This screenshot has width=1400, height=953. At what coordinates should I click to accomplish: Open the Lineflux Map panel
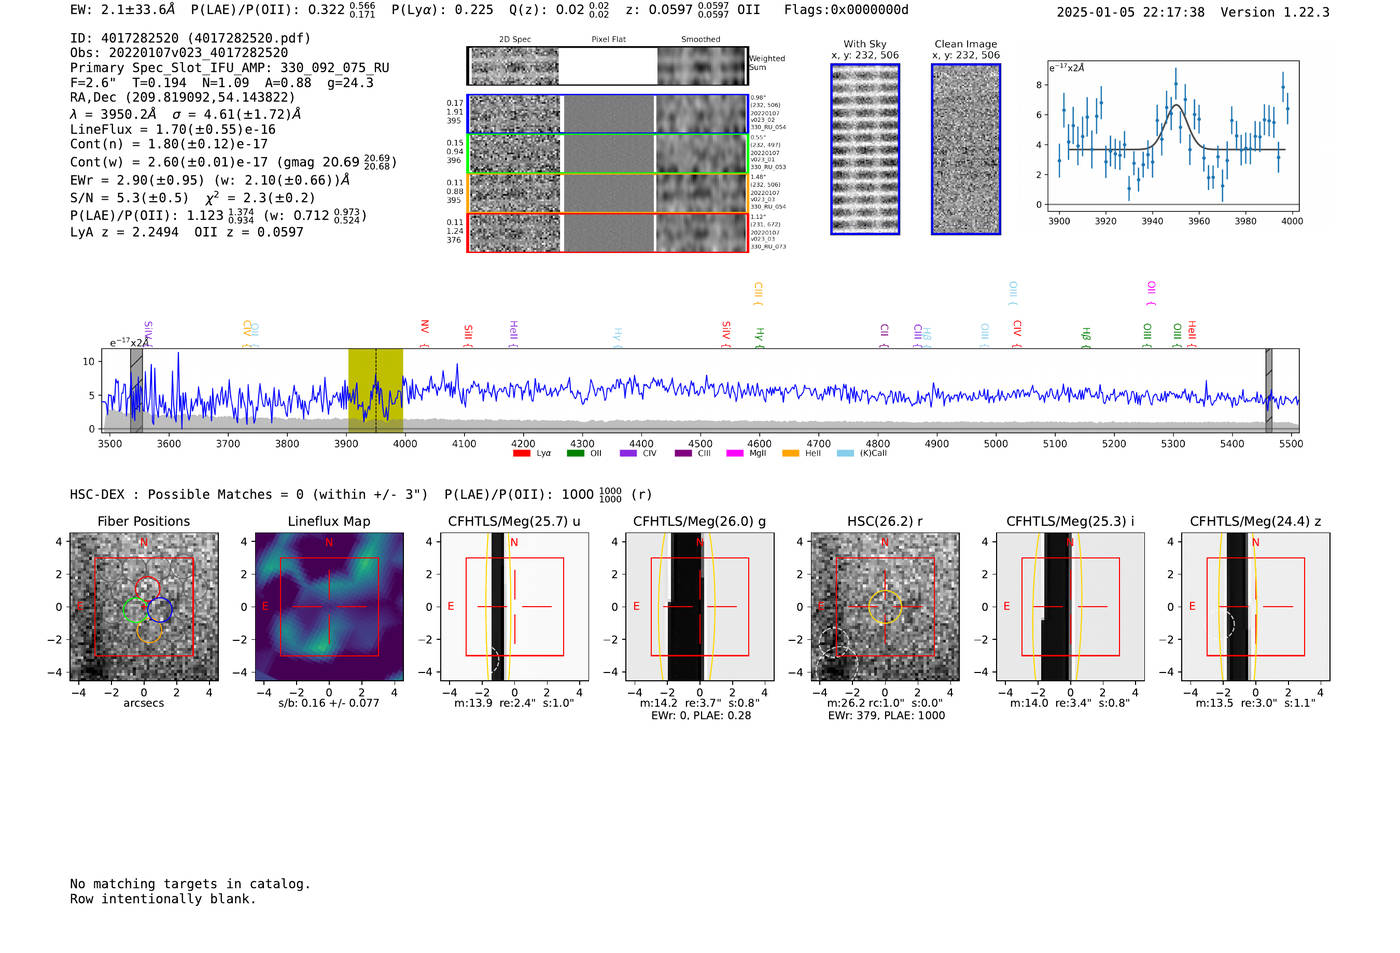point(329,607)
